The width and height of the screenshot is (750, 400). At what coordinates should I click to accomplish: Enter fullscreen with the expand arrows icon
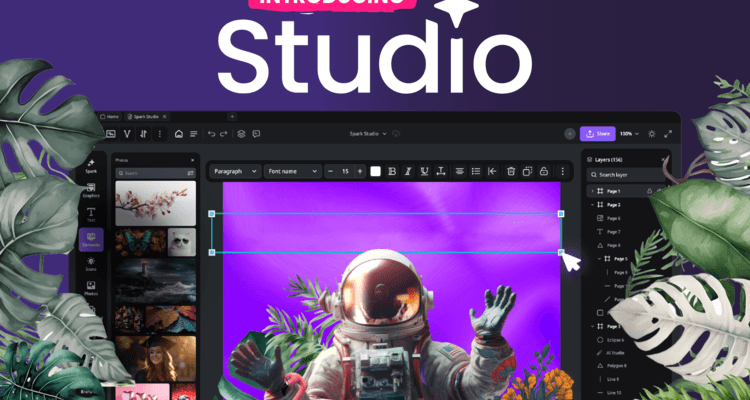pyautogui.click(x=668, y=134)
